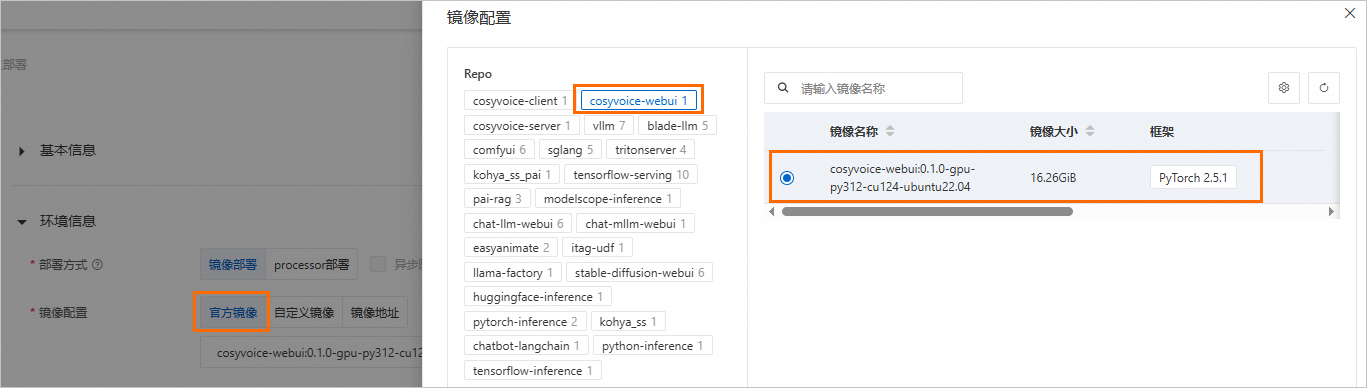Click the 部署方式 help icon
This screenshot has width=1367, height=388.
(x=98, y=265)
